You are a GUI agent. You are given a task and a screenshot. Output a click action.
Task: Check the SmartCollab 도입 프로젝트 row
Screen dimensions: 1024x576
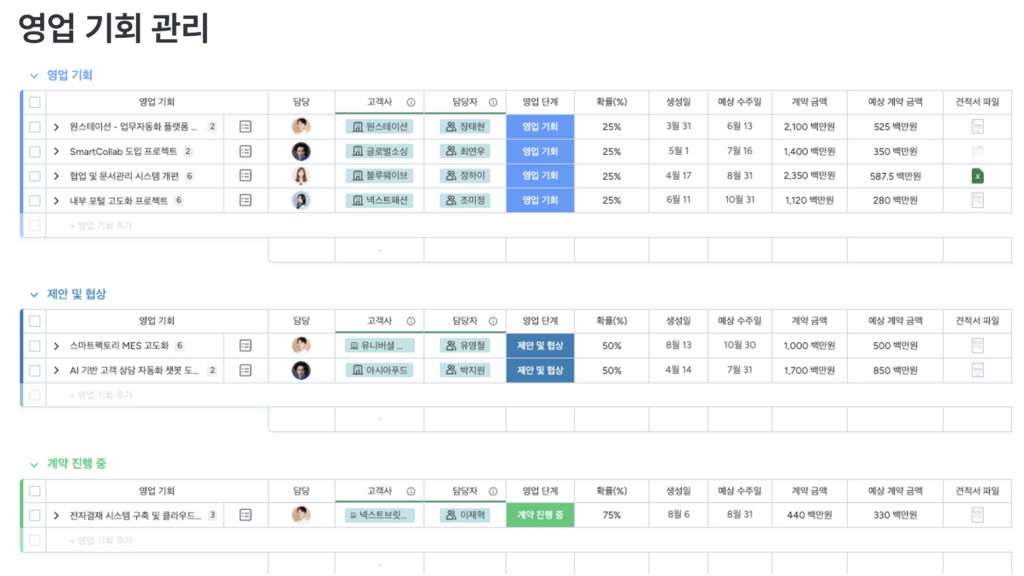35,152
